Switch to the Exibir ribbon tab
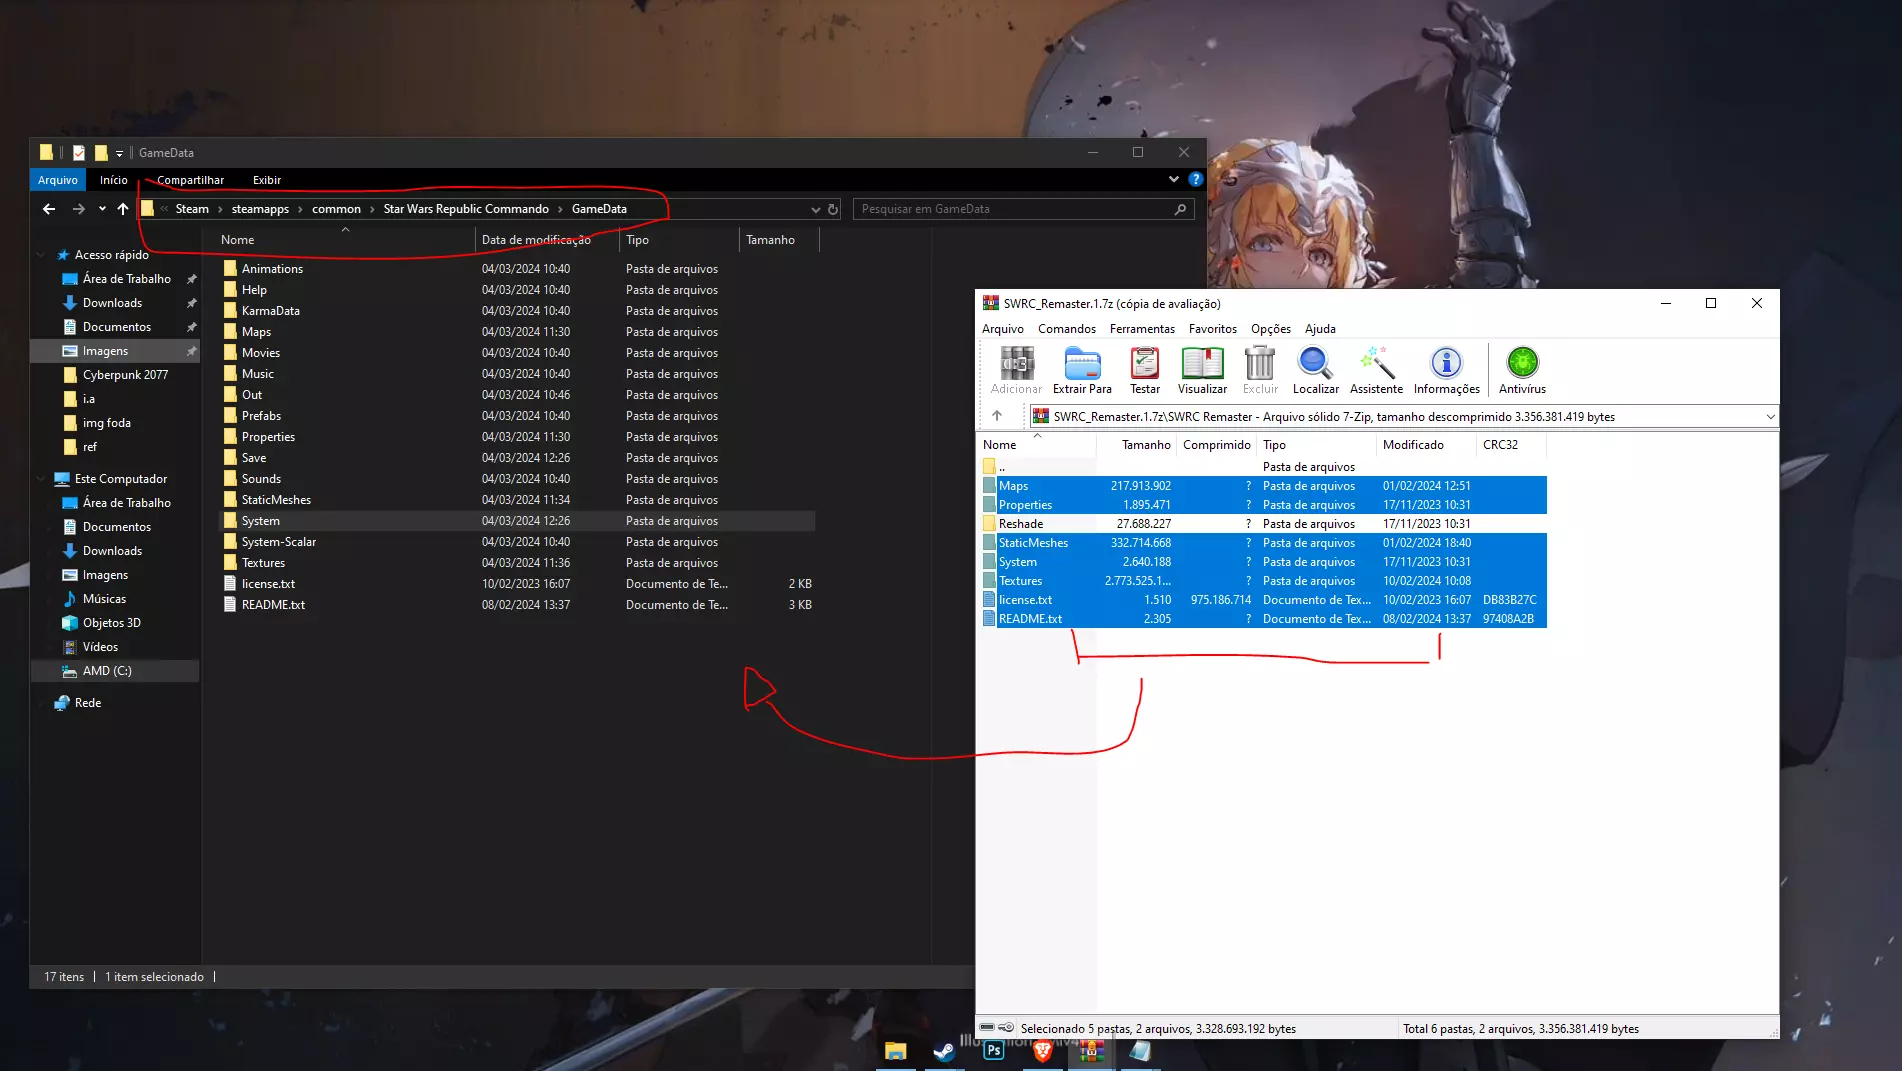This screenshot has width=1902, height=1071. 266,180
